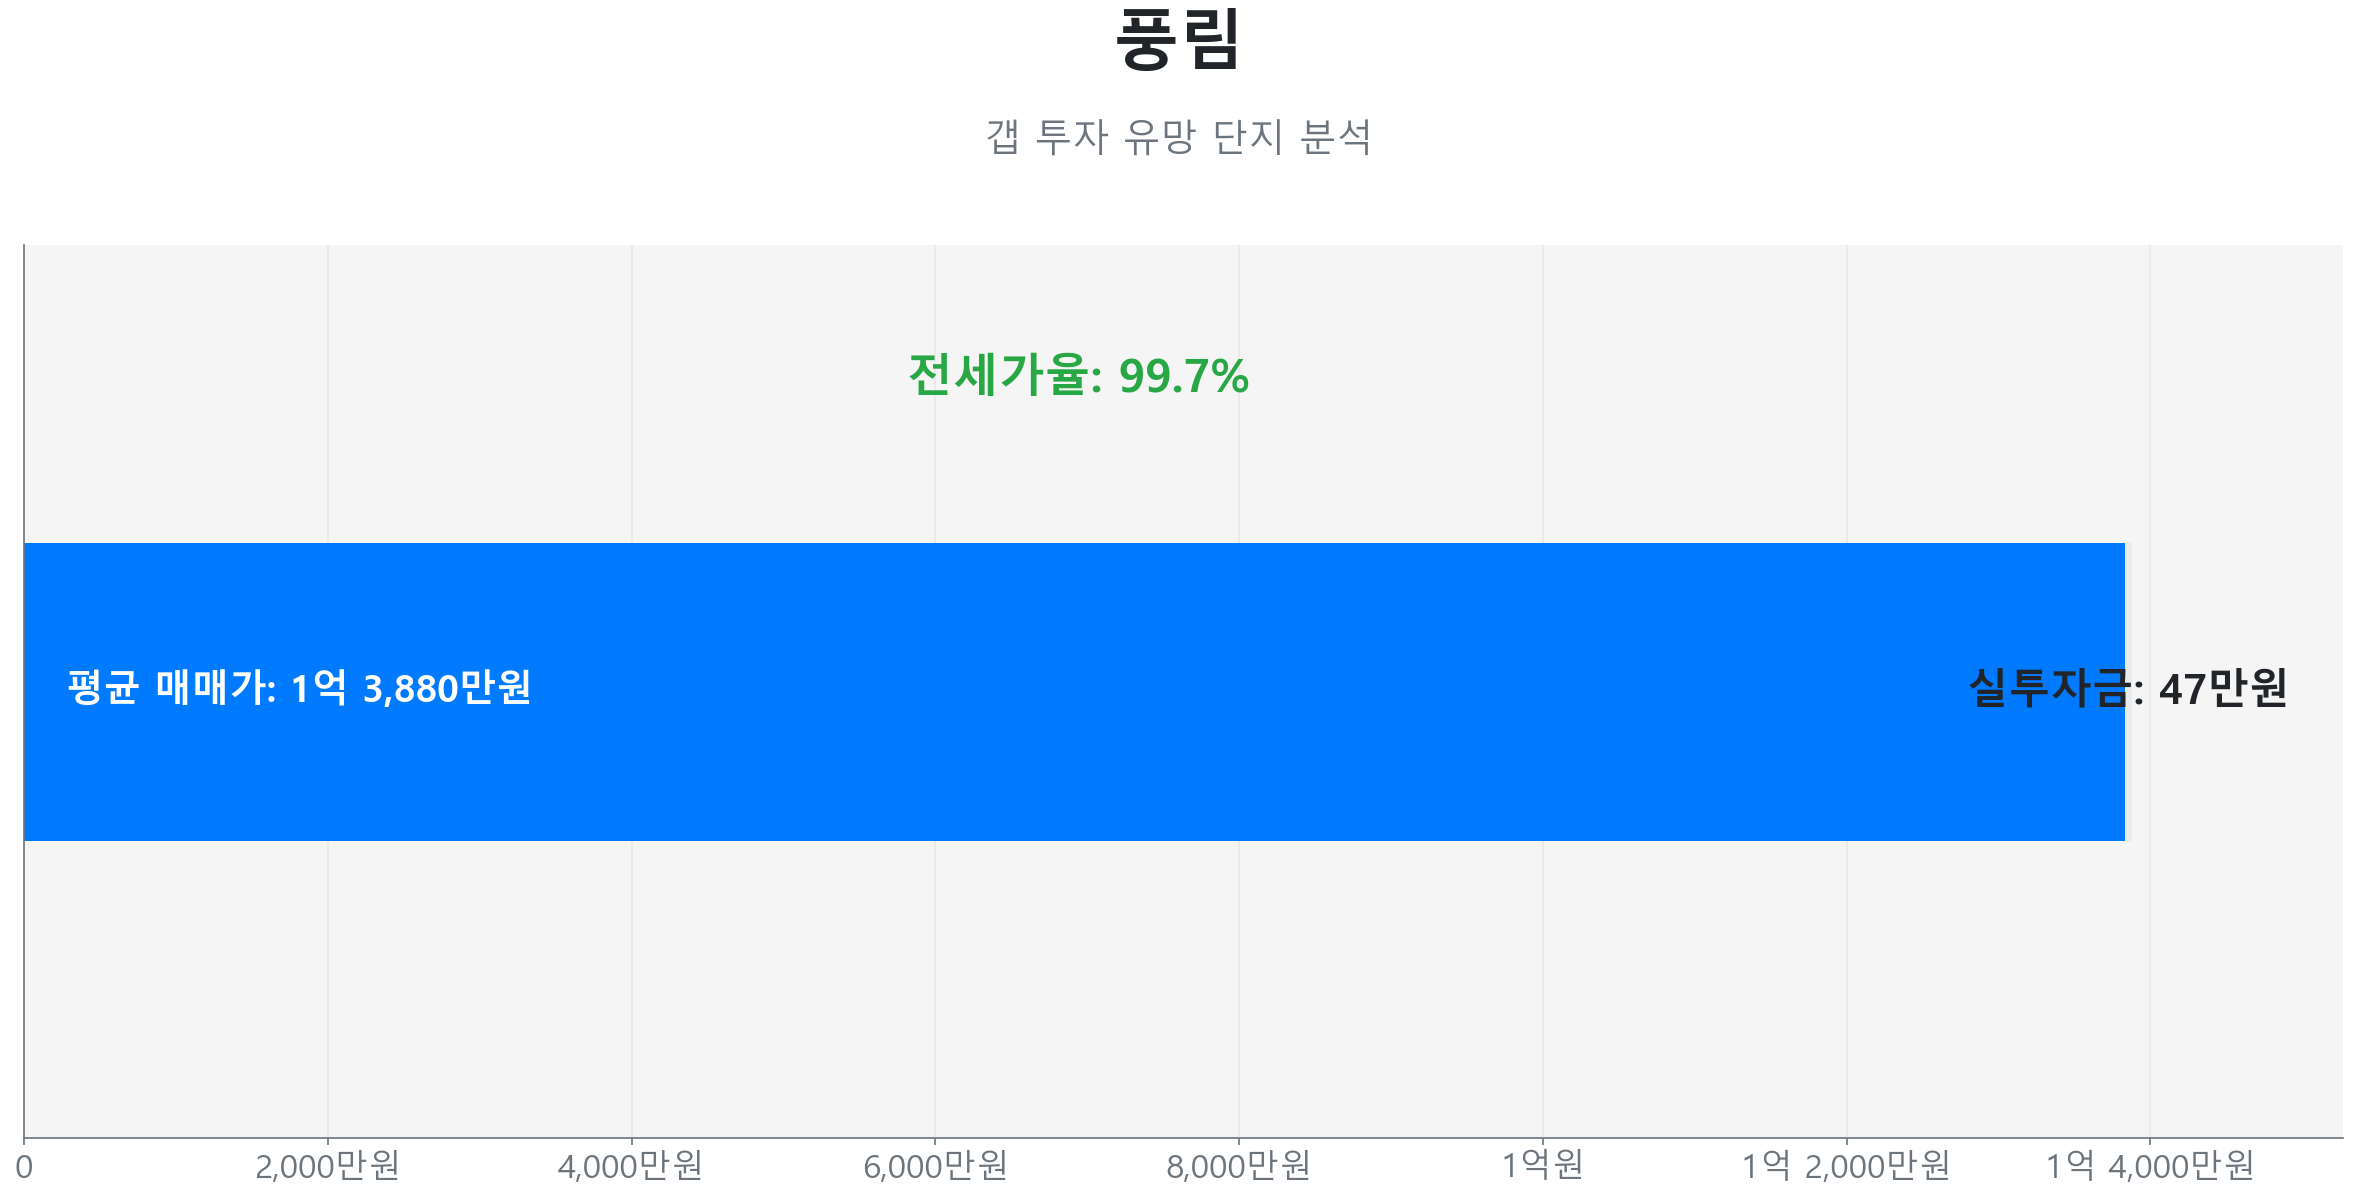Select the 1억원 x-axis tick label
Viewport: 2357px width, 1200px height.
pos(1543,1166)
